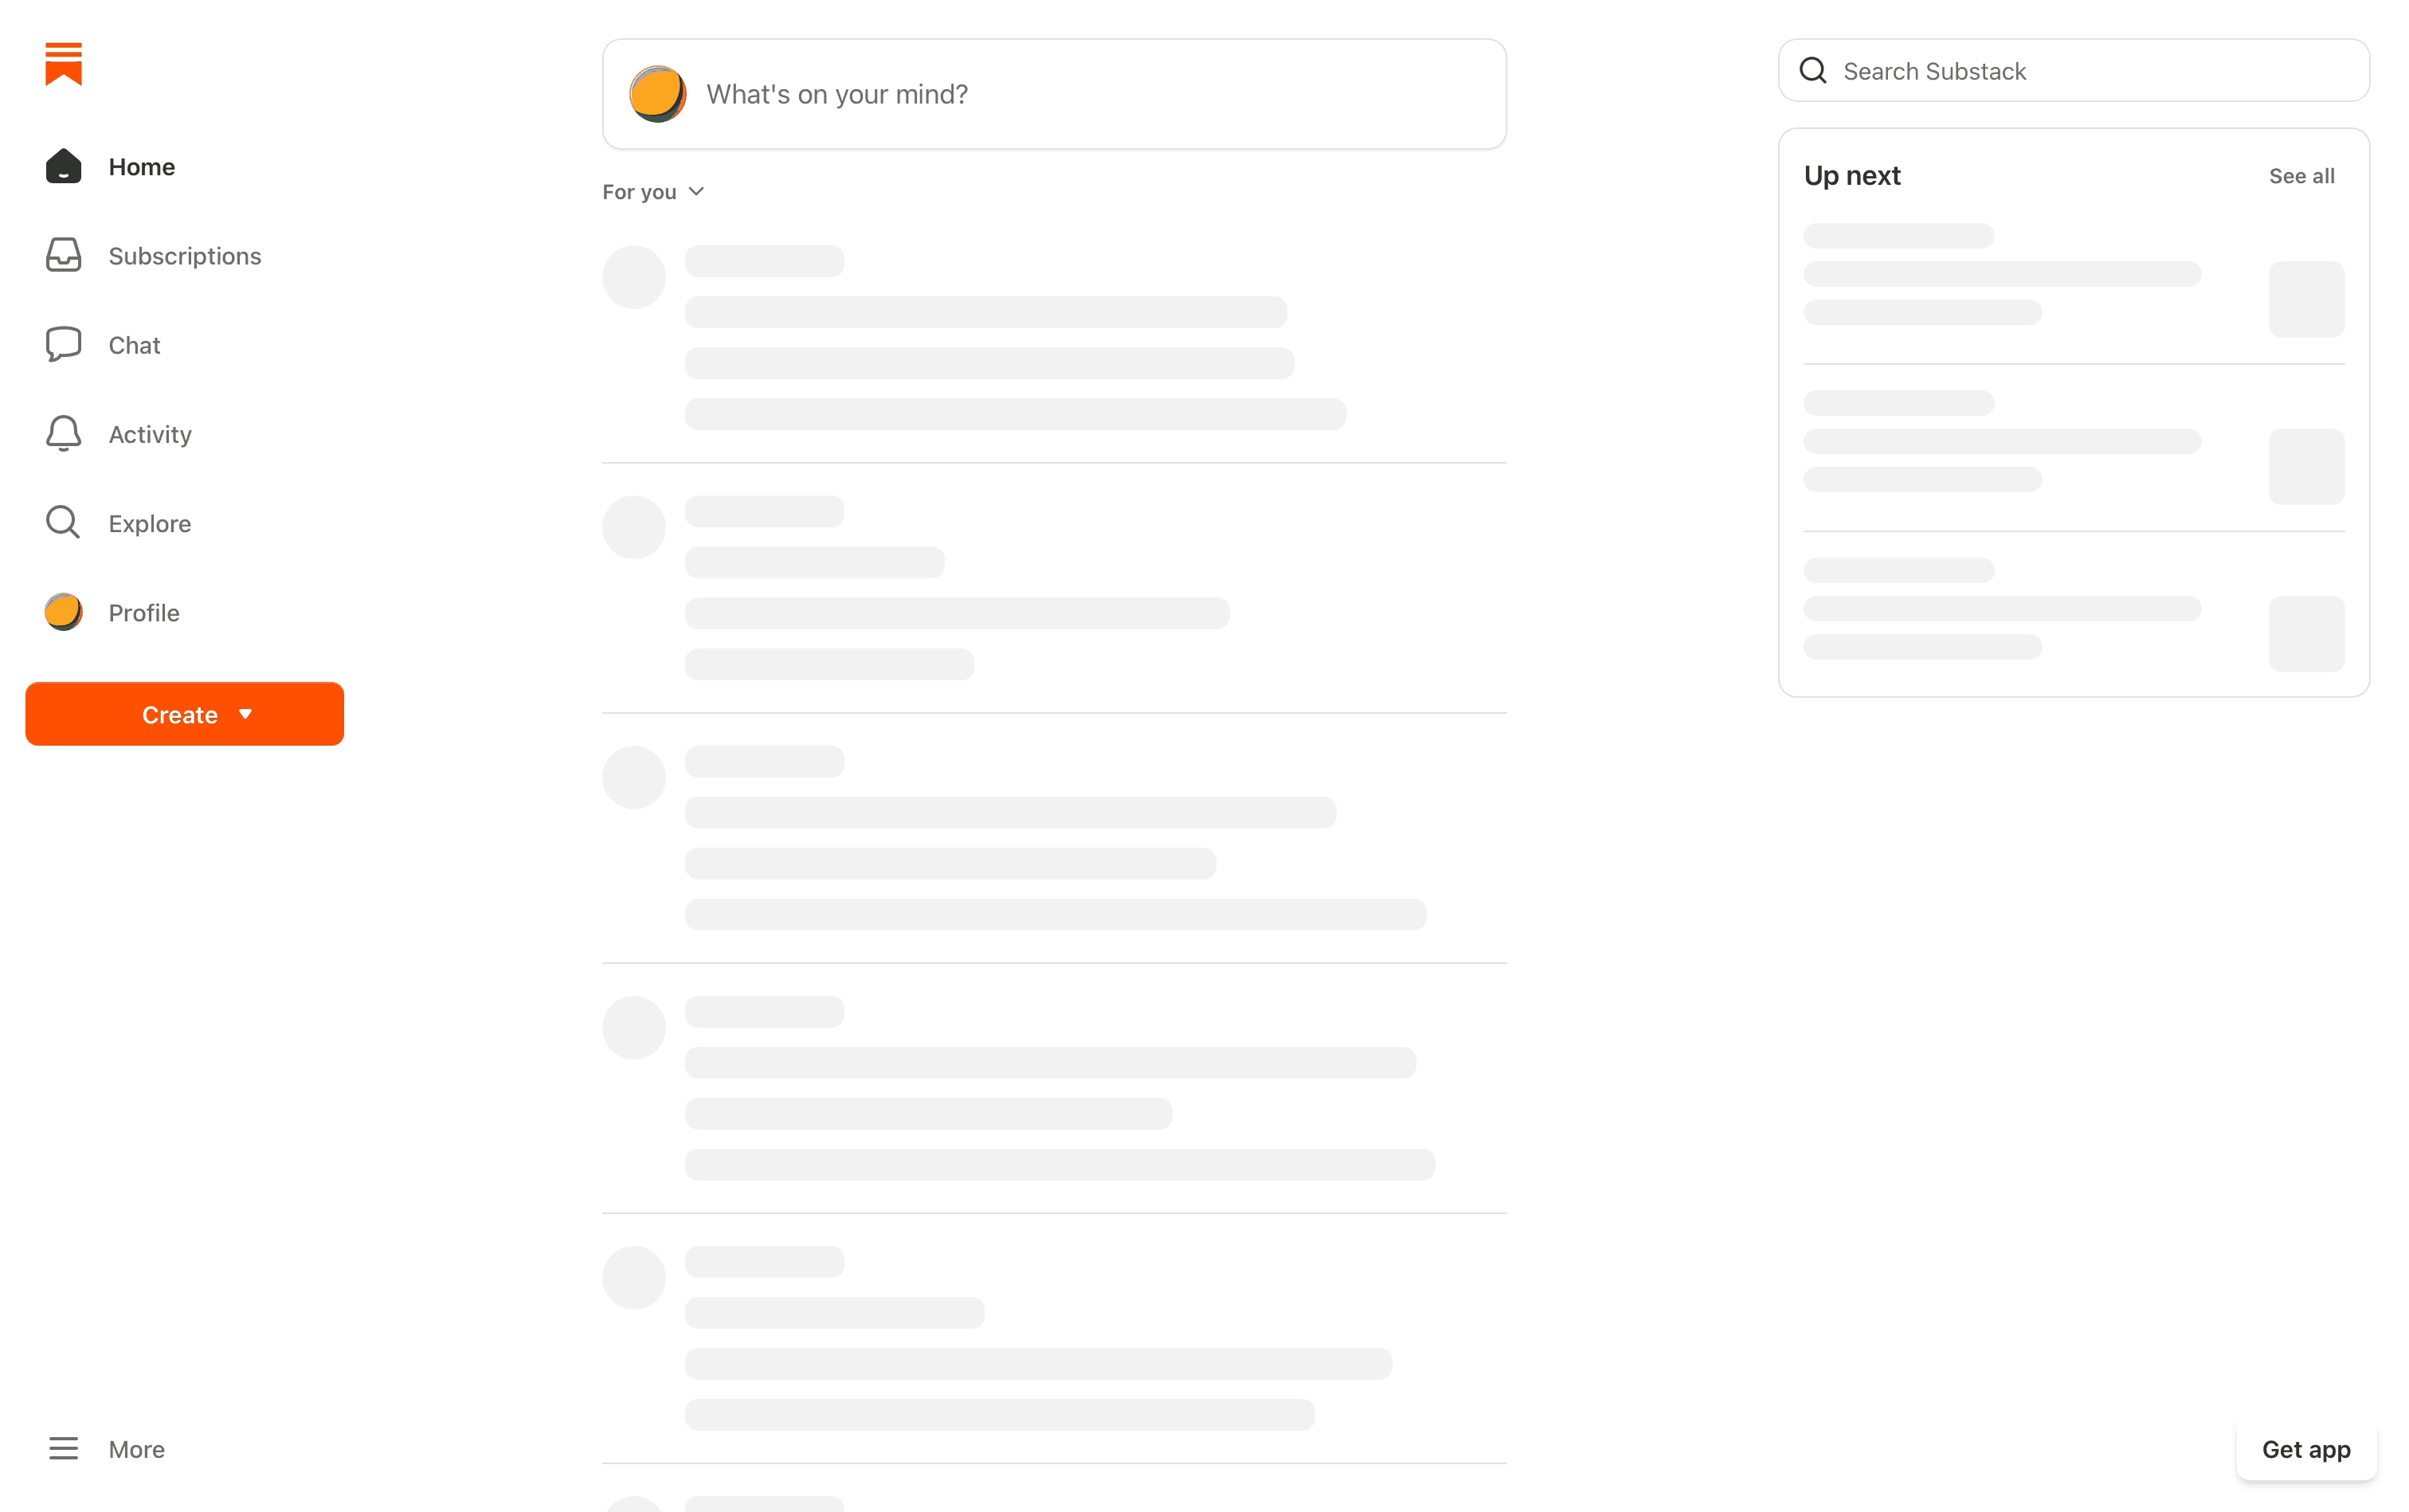Open the Create button dropdown arrow
The image size is (2409, 1512).
coord(245,714)
